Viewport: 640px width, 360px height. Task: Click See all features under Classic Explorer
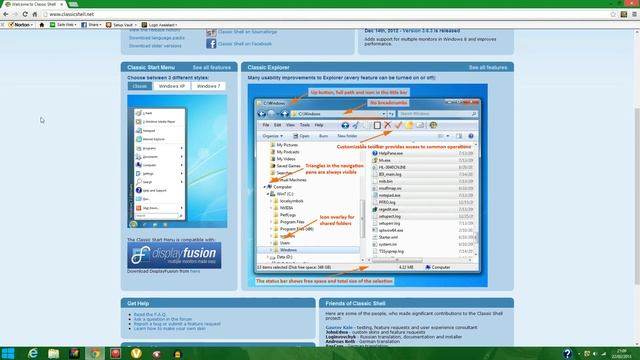488,68
